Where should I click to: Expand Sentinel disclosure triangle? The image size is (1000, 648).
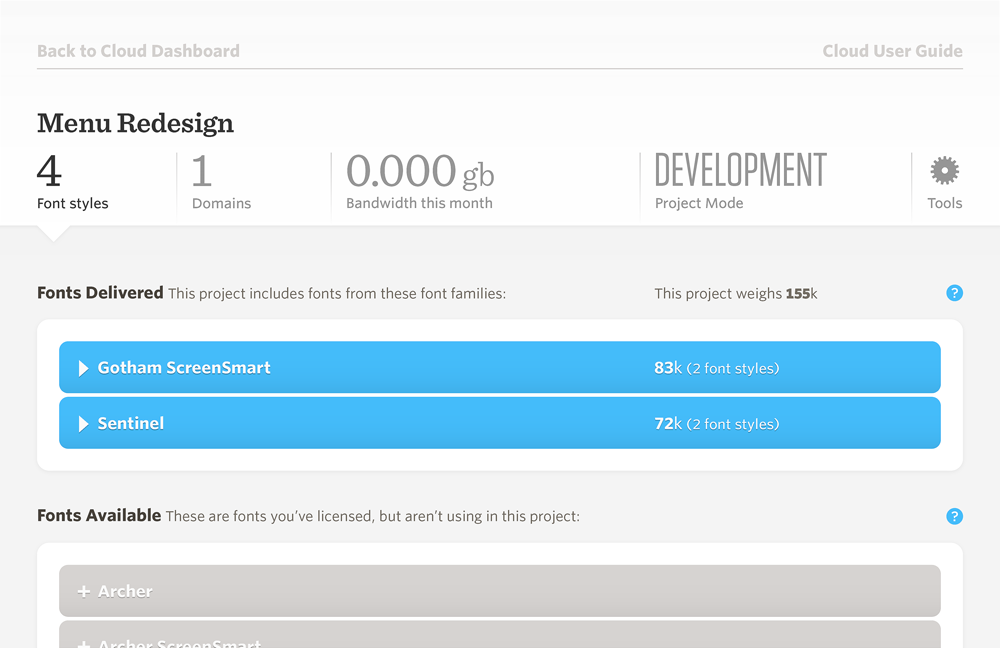[83, 424]
